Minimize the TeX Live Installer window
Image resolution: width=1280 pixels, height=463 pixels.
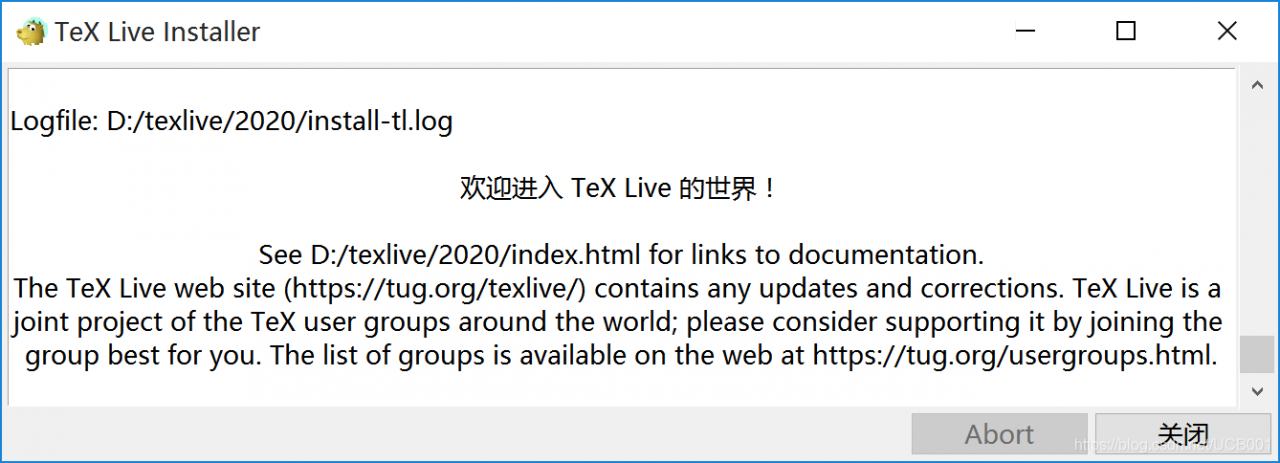(1025, 32)
